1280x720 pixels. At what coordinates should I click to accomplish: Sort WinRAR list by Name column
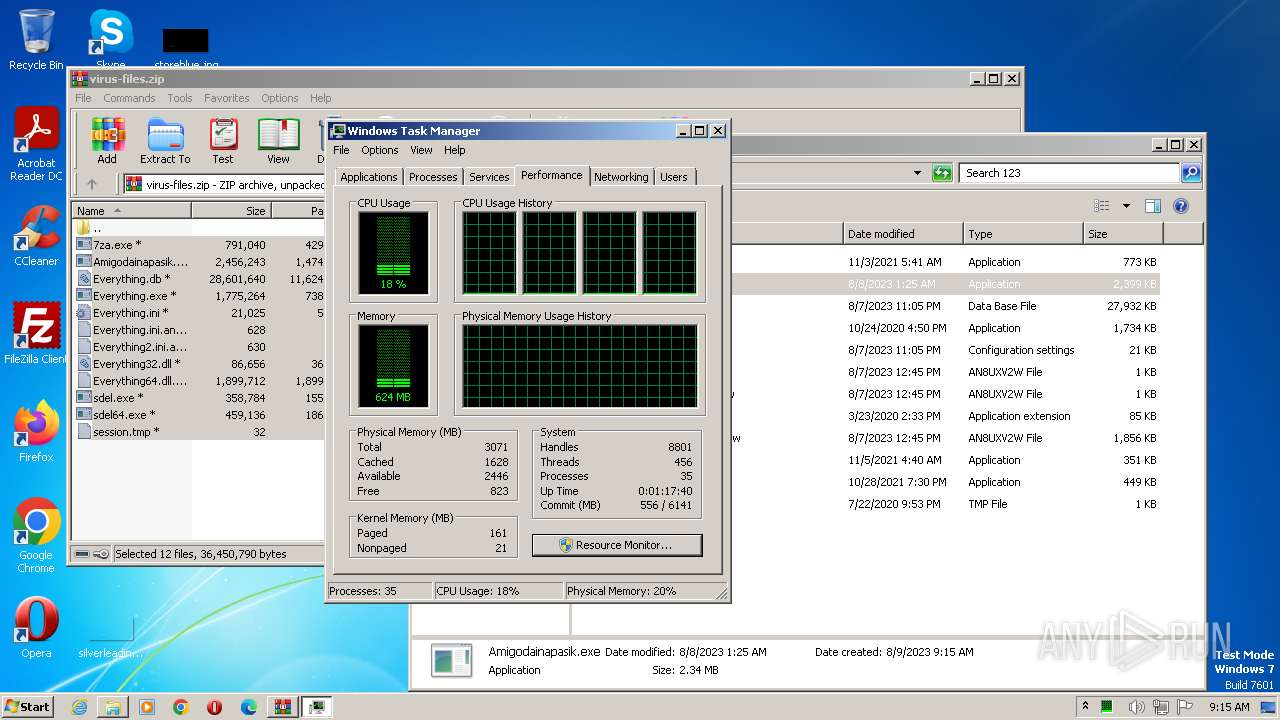pyautogui.click(x=131, y=211)
